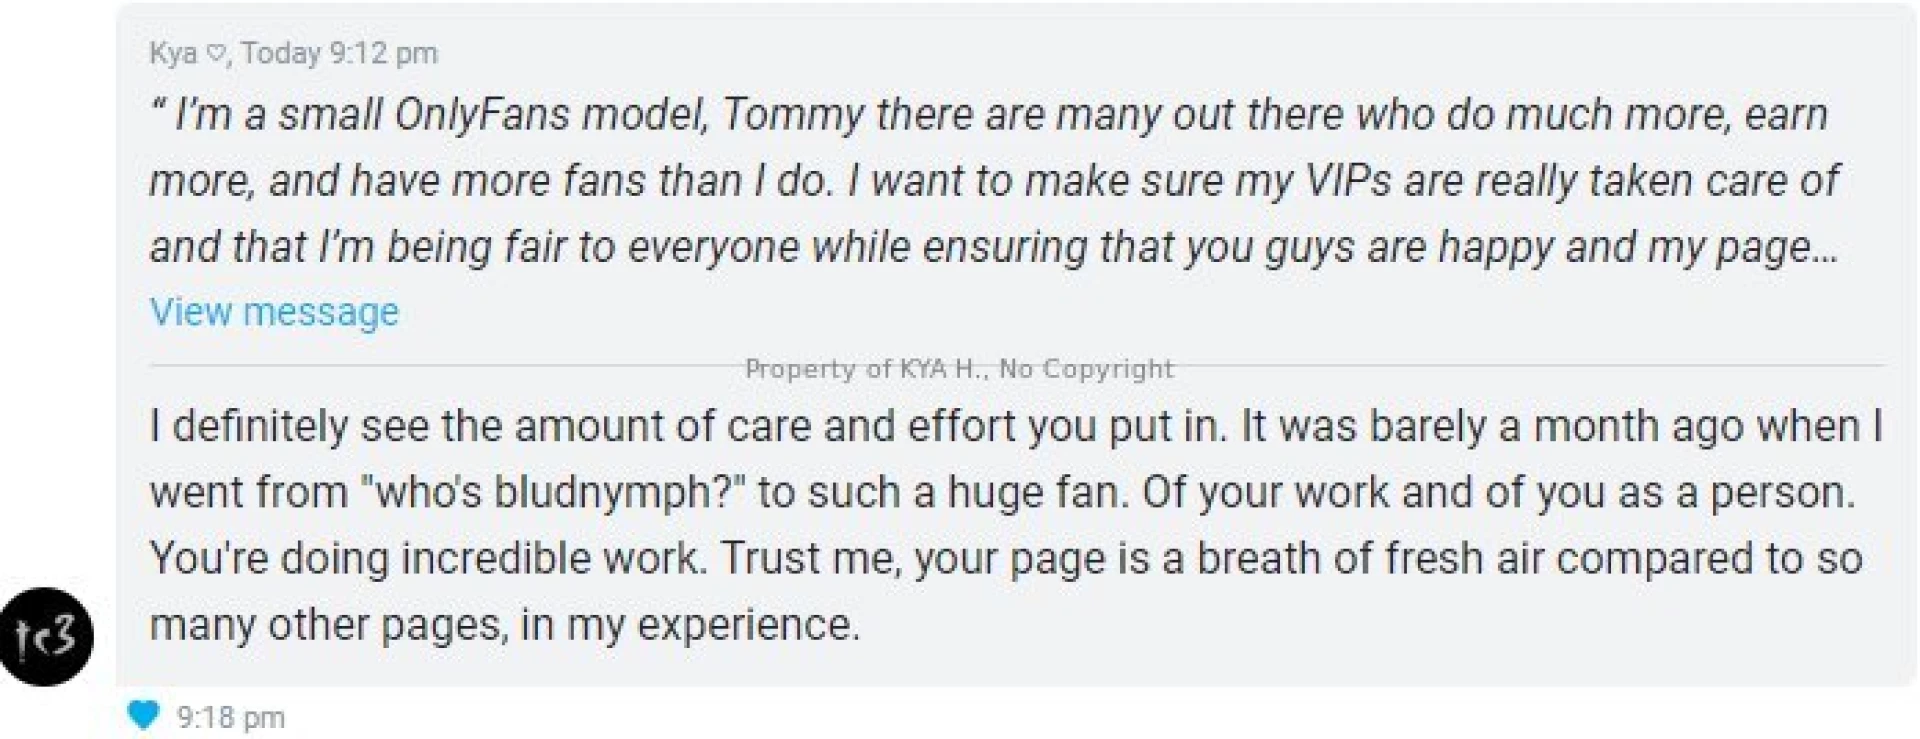Image resolution: width=1920 pixels, height=739 pixels.
Task: Open the "View message" link
Action: pos(274,312)
